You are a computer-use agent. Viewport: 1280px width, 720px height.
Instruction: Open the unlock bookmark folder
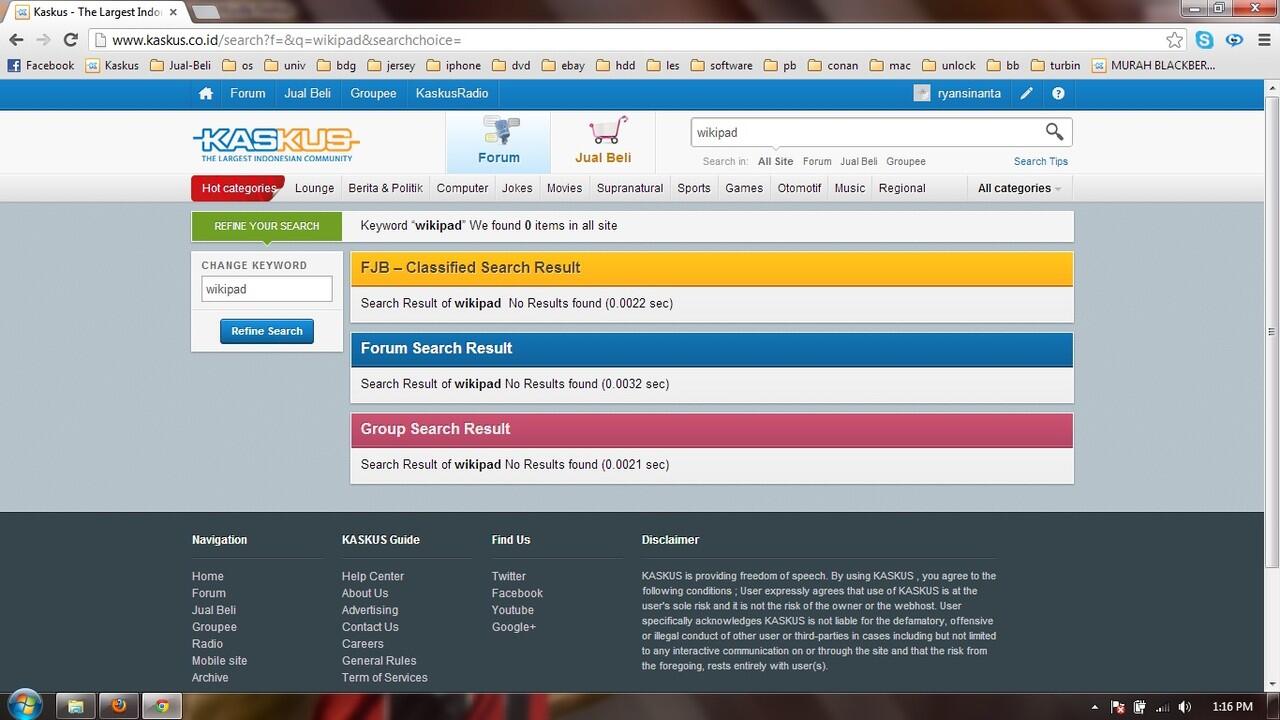pos(948,65)
